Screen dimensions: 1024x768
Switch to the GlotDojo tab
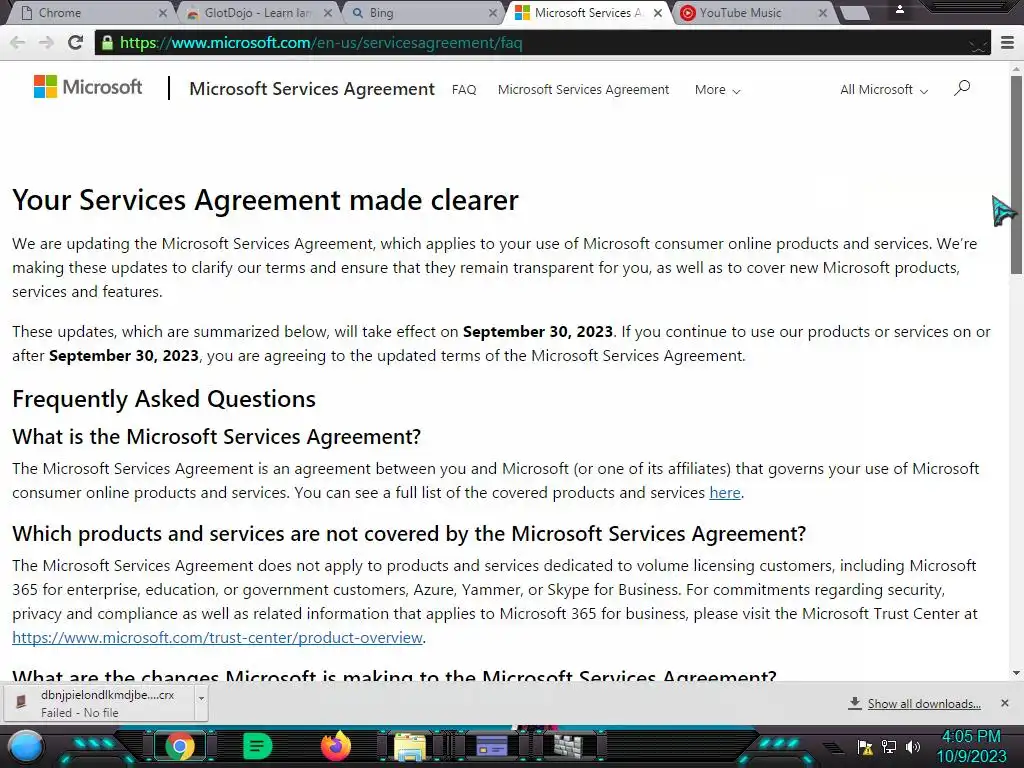coord(258,13)
